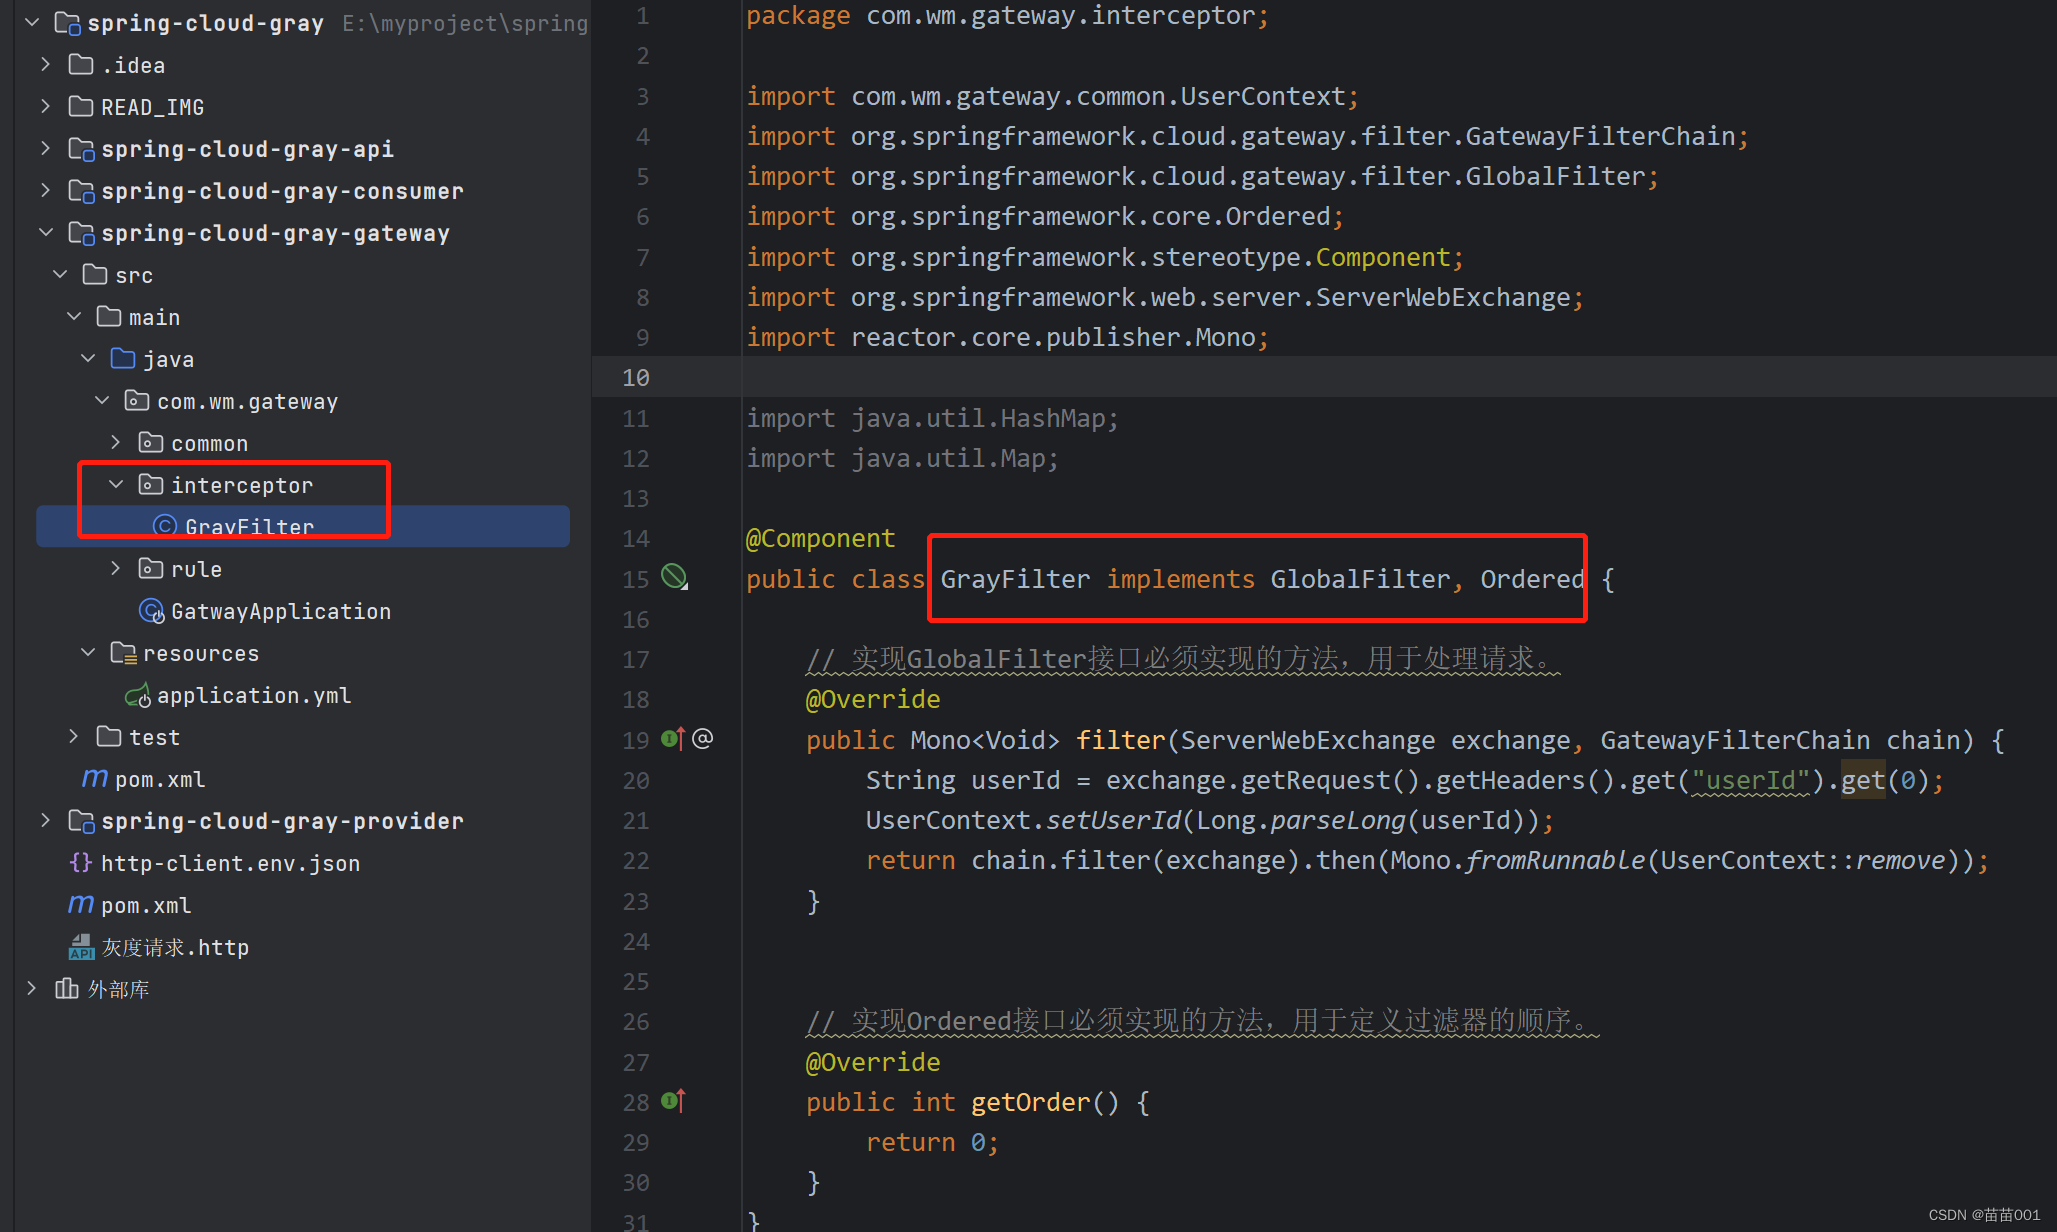Click the filter method name on line 19

pos(1119,740)
